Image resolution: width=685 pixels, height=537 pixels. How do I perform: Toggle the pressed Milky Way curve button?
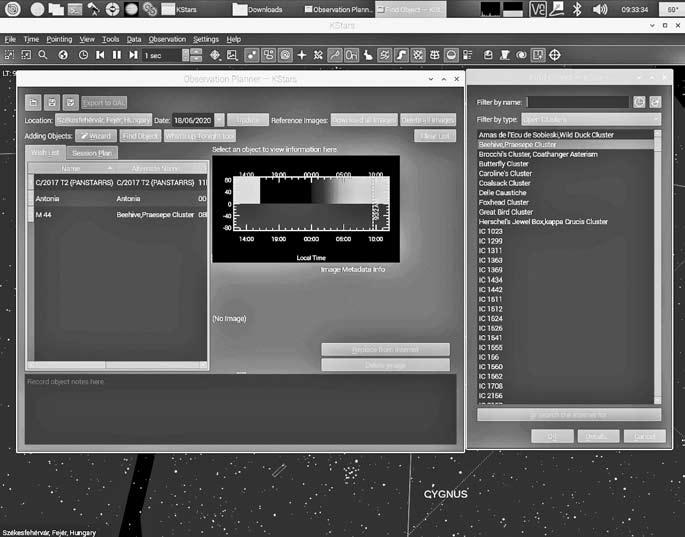[x=401, y=55]
